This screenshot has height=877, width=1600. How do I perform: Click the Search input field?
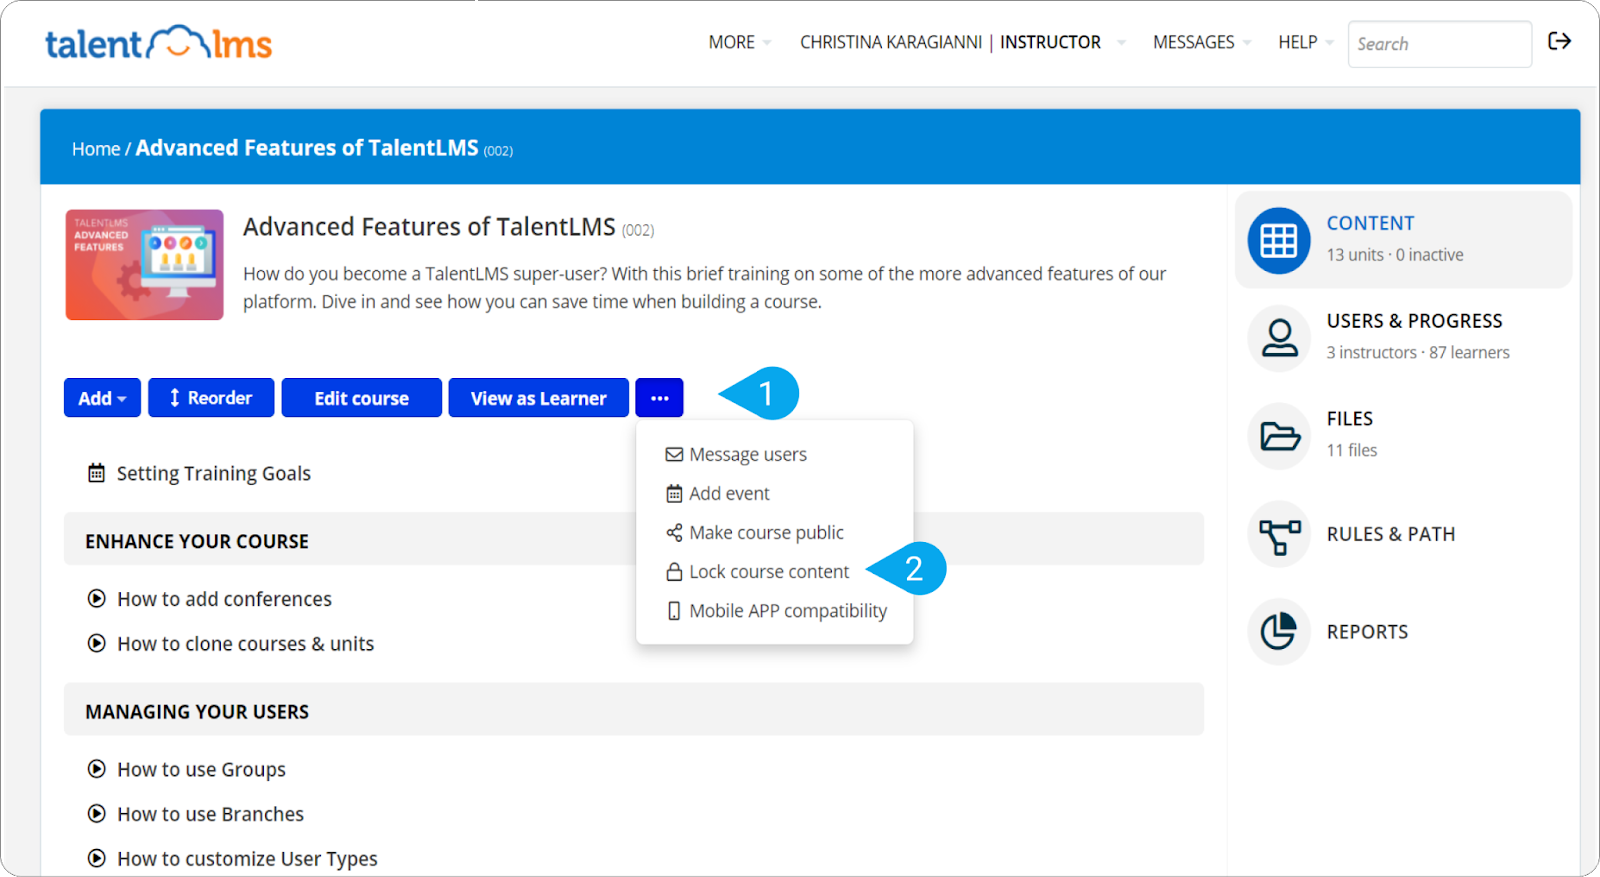coord(1439,44)
